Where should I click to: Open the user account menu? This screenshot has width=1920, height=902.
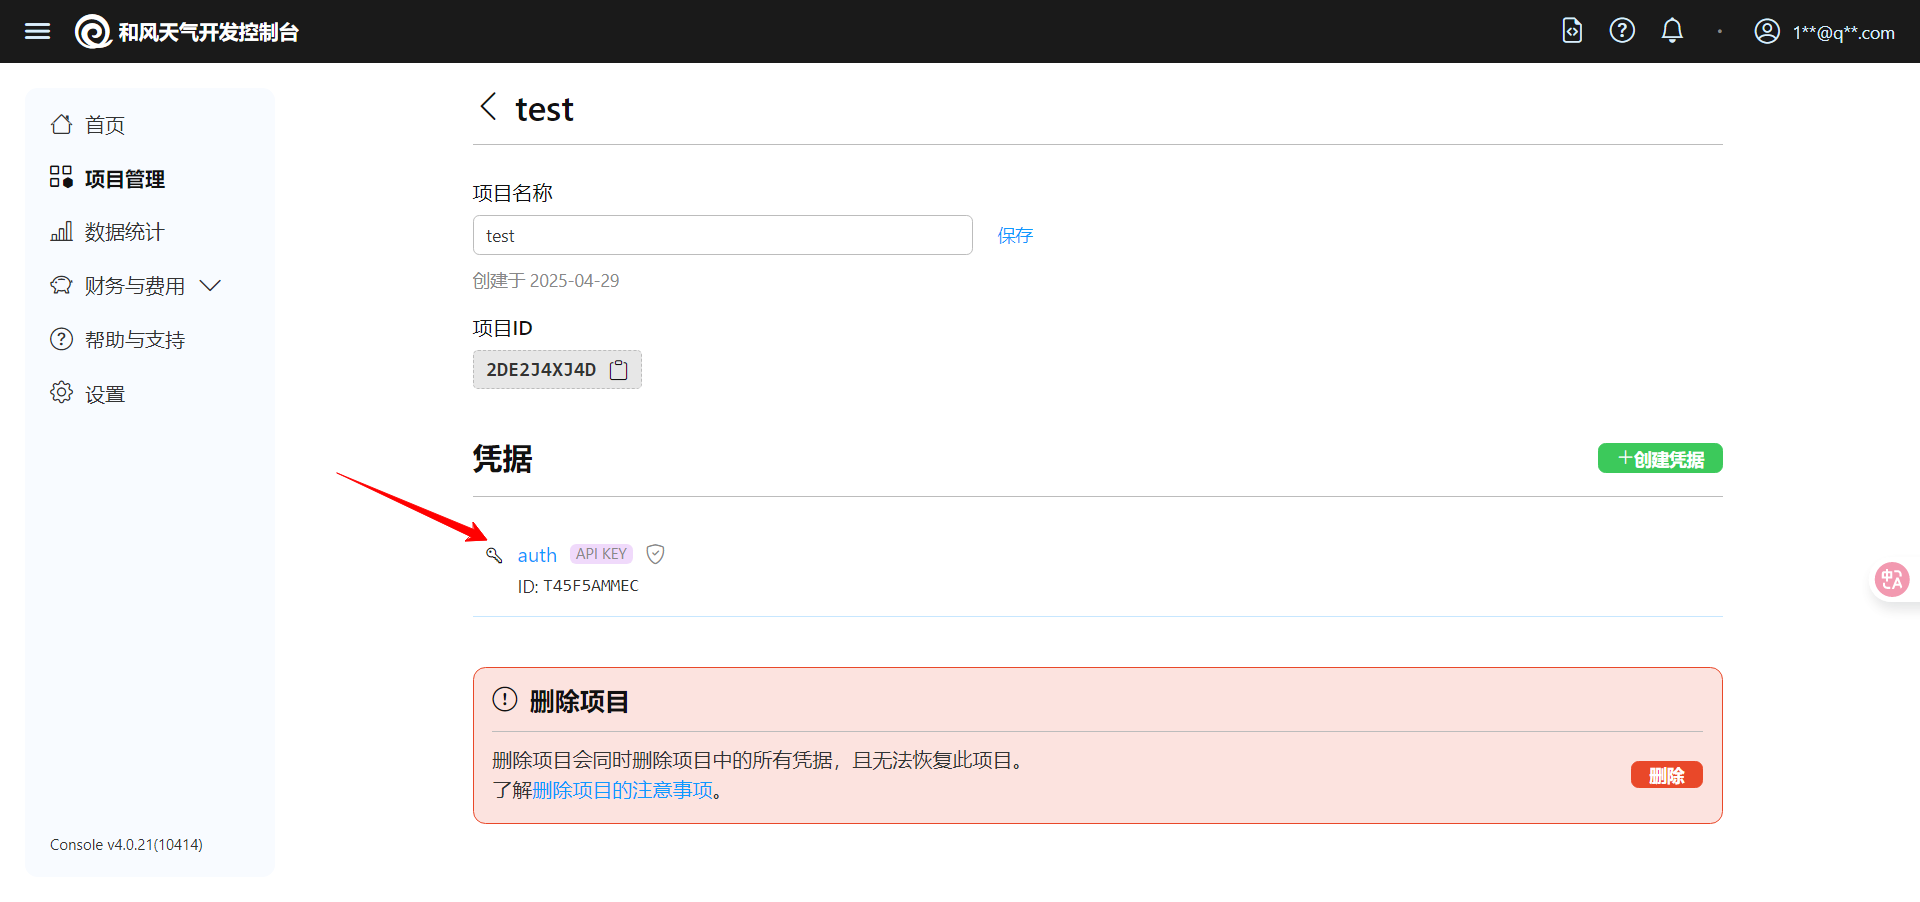(x=1824, y=32)
